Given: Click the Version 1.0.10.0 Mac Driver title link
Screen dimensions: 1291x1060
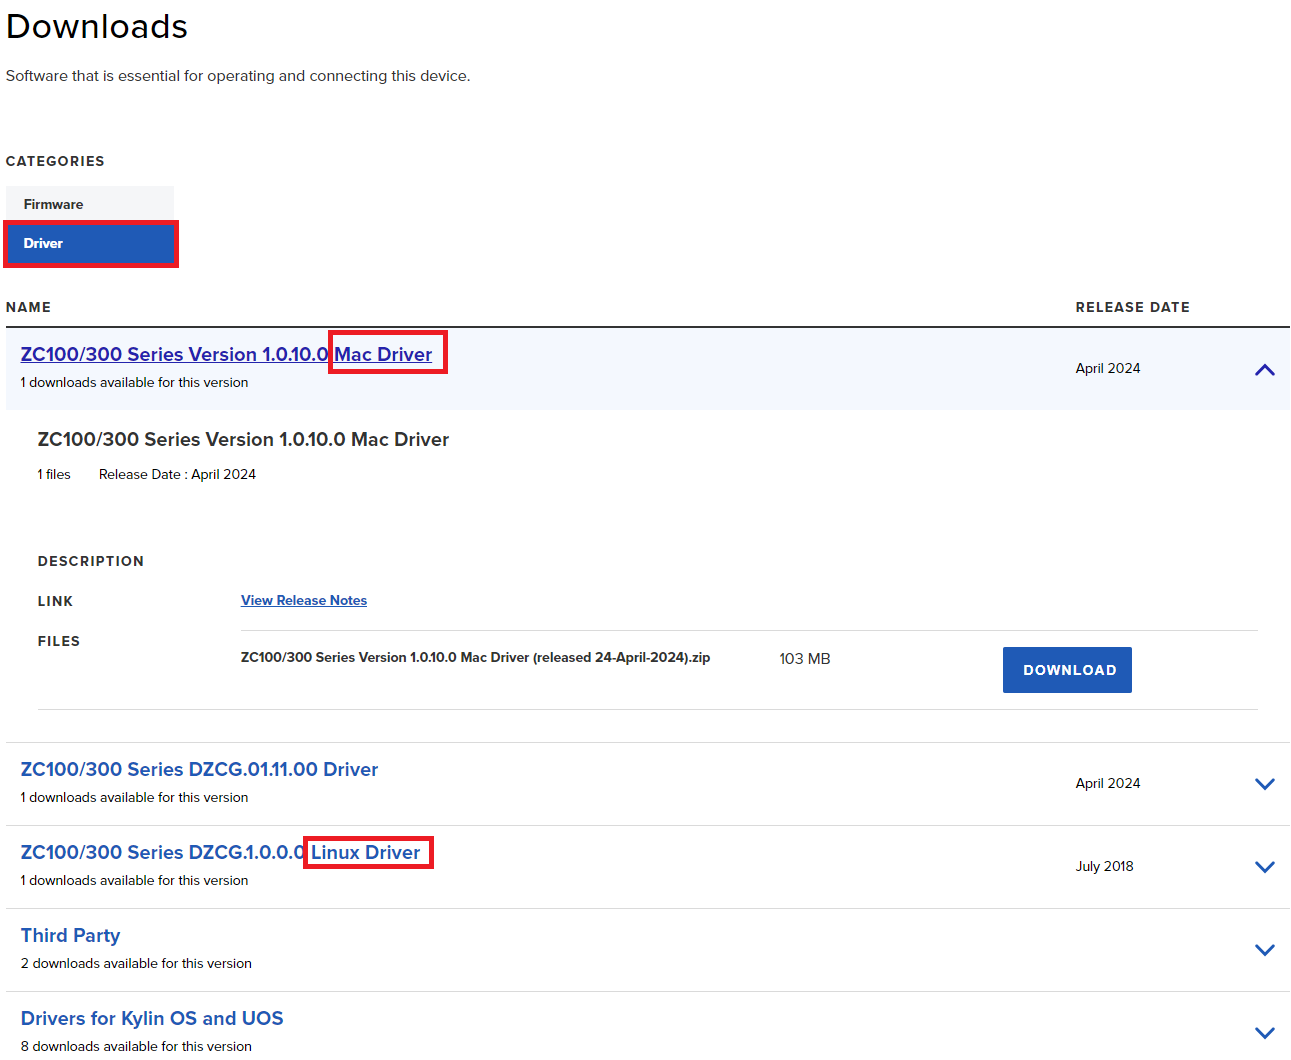Looking at the screenshot, I should click(226, 354).
